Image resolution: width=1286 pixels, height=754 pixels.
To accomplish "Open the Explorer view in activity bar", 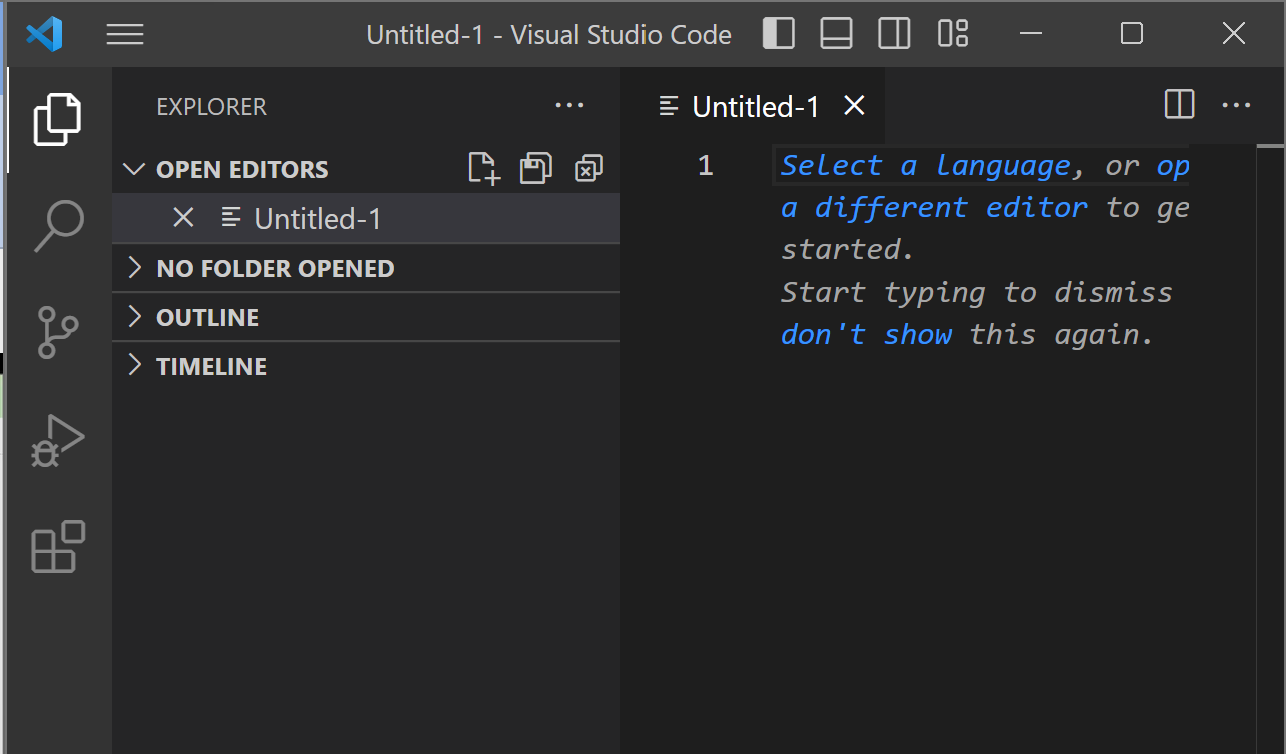I will point(58,119).
